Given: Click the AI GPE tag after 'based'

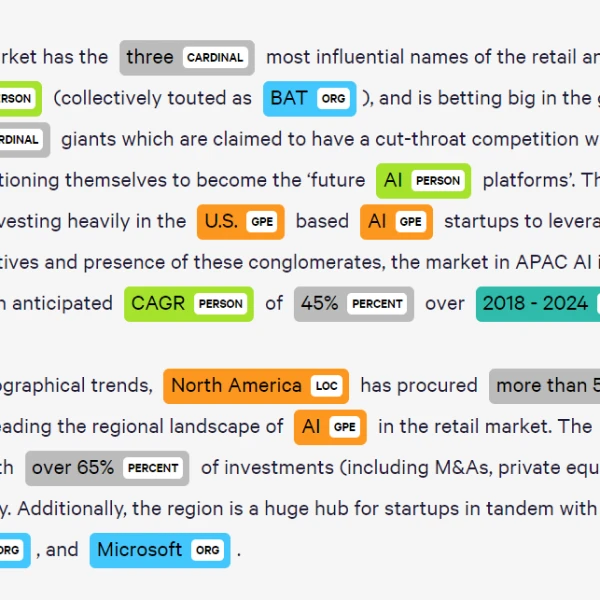Looking at the screenshot, I should point(396,222).
